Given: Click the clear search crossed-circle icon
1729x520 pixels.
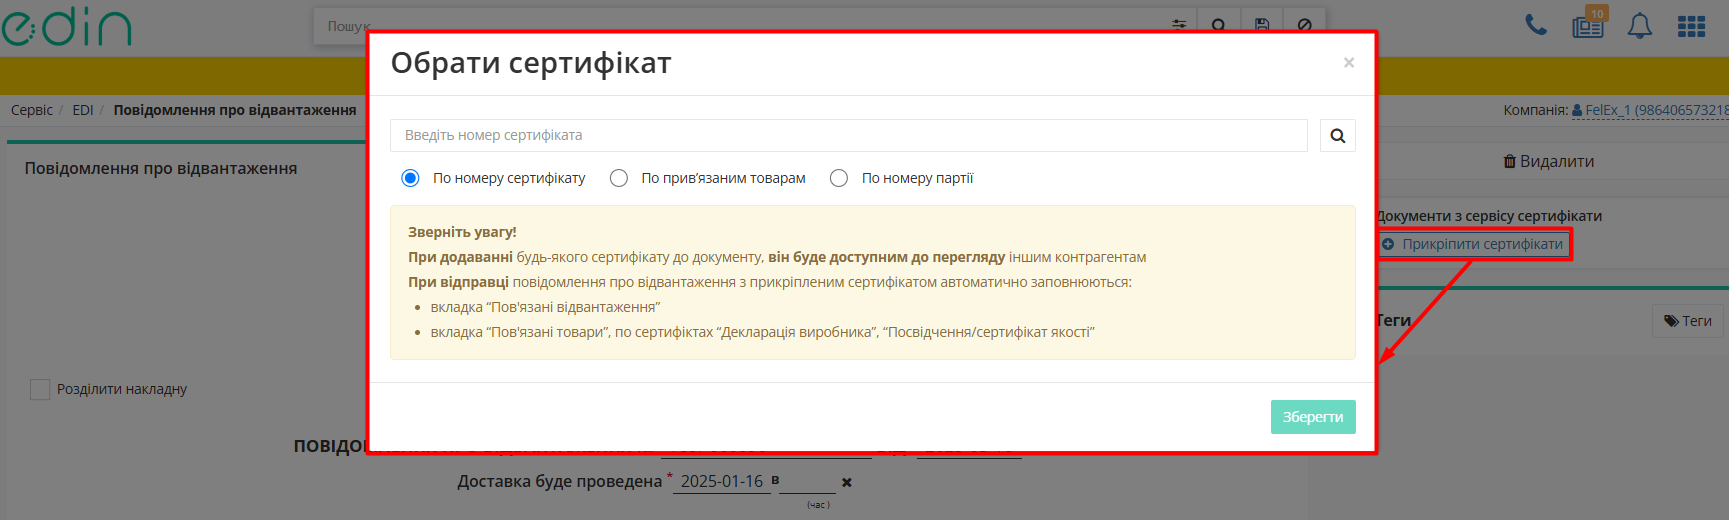Looking at the screenshot, I should [1305, 25].
